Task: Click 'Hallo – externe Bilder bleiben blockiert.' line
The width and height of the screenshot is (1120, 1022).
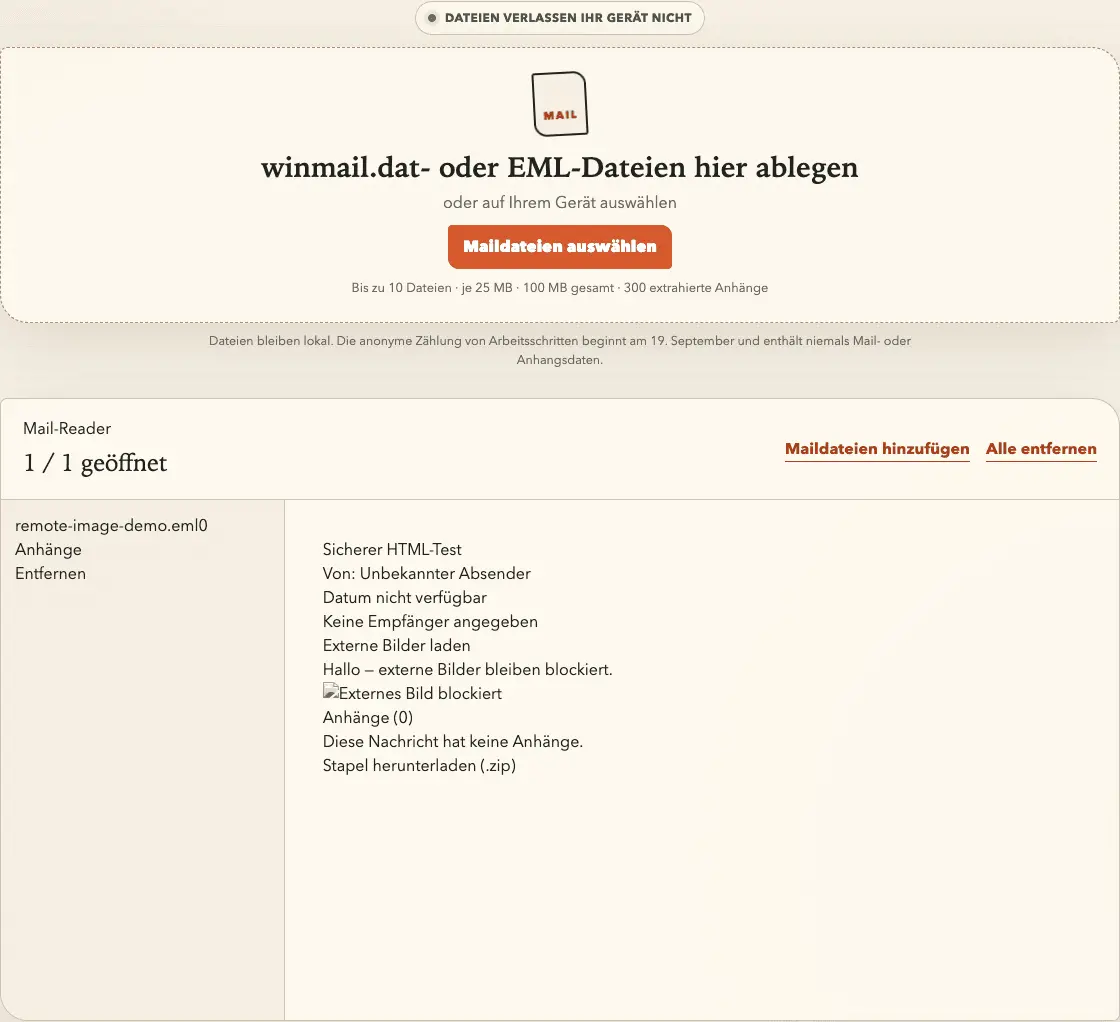Action: click(x=468, y=670)
